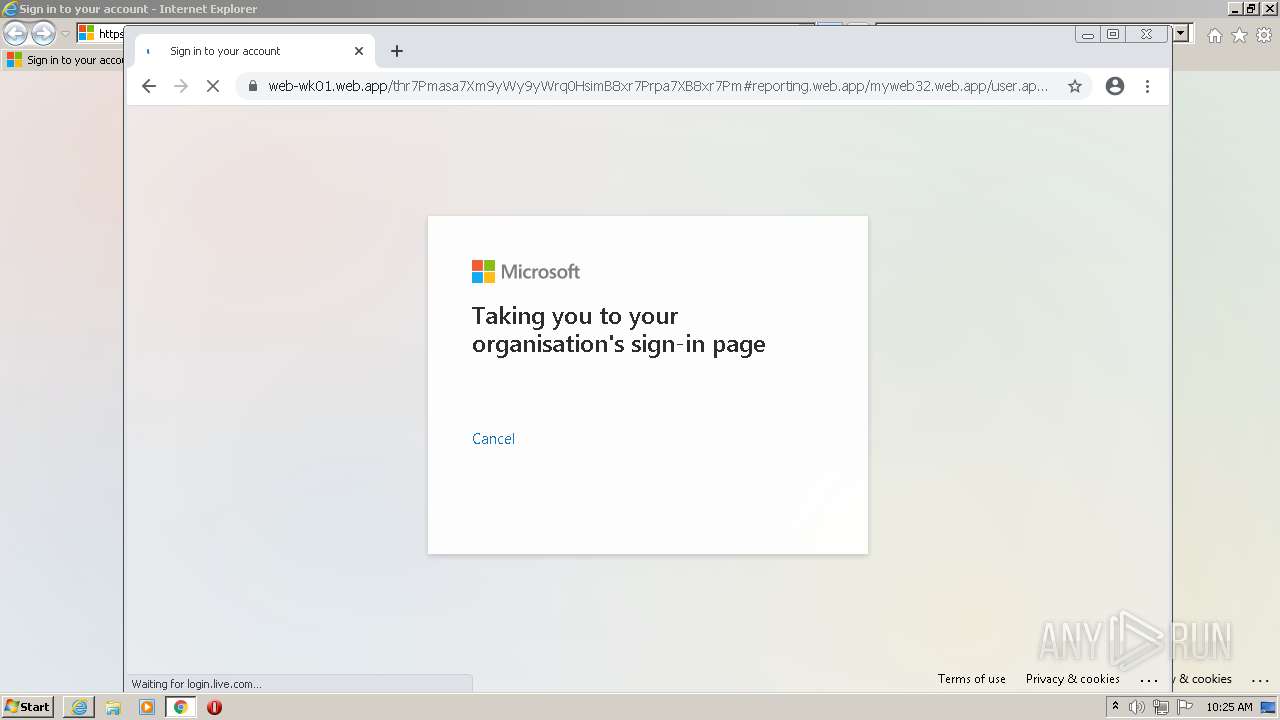Viewport: 1280px width, 720px height.
Task: Select the 'Sign in to your account' Chrome tab
Action: click(255, 51)
